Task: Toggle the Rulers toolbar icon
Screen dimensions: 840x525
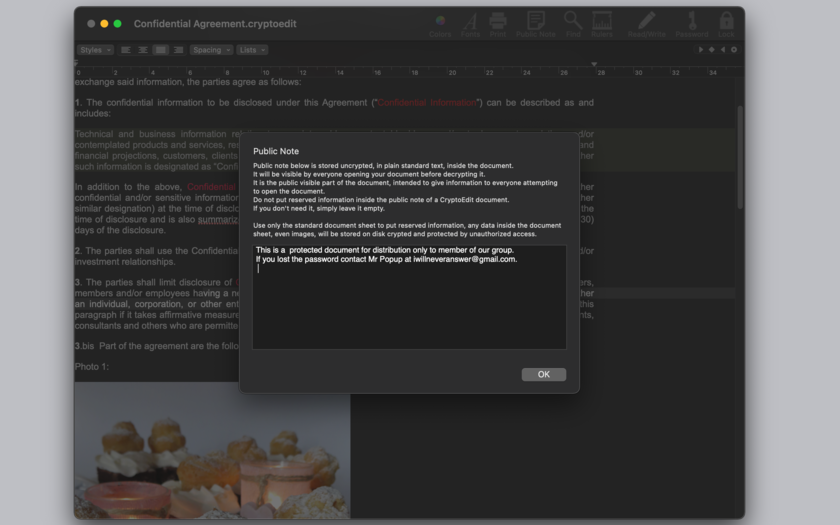Action: 602,25
